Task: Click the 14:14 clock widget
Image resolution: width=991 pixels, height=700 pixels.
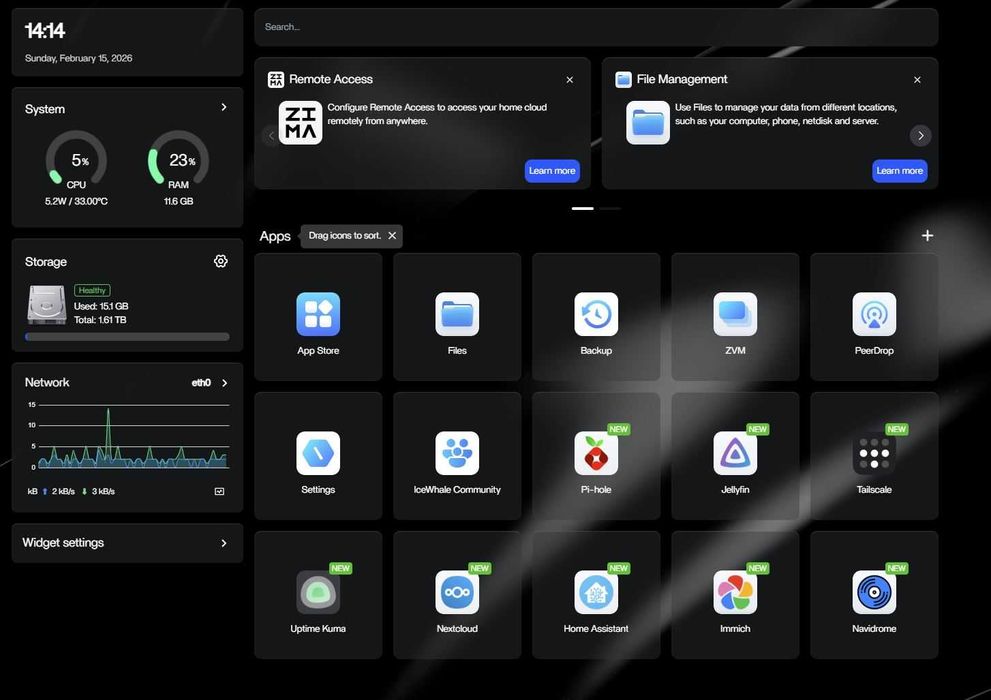Action: 45,30
